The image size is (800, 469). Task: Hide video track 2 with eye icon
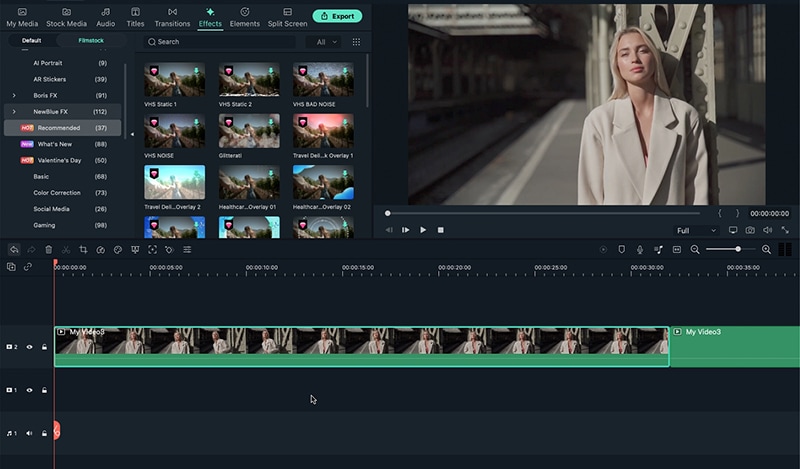[x=30, y=347]
